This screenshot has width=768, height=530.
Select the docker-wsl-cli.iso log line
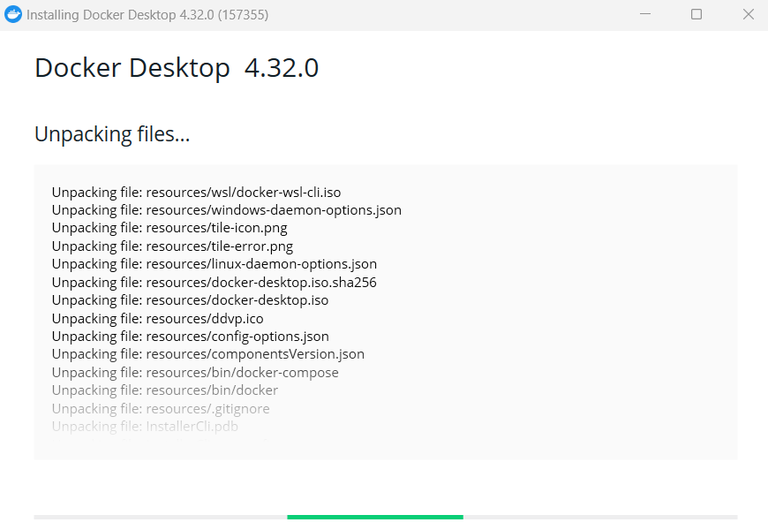(x=196, y=192)
